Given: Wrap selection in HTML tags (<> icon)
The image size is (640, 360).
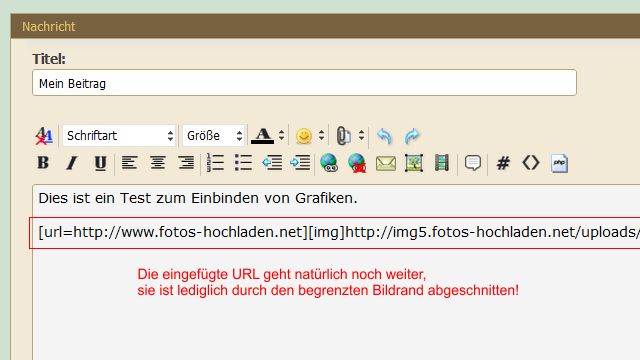Looking at the screenshot, I should coord(531,163).
